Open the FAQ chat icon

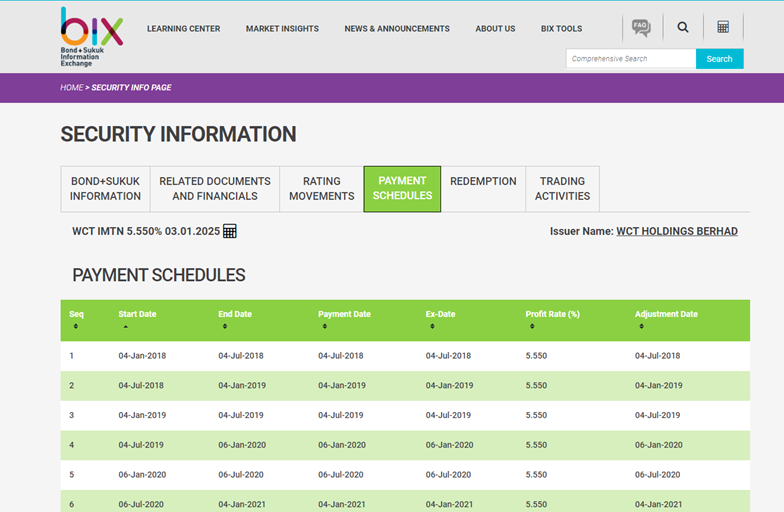tap(641, 28)
